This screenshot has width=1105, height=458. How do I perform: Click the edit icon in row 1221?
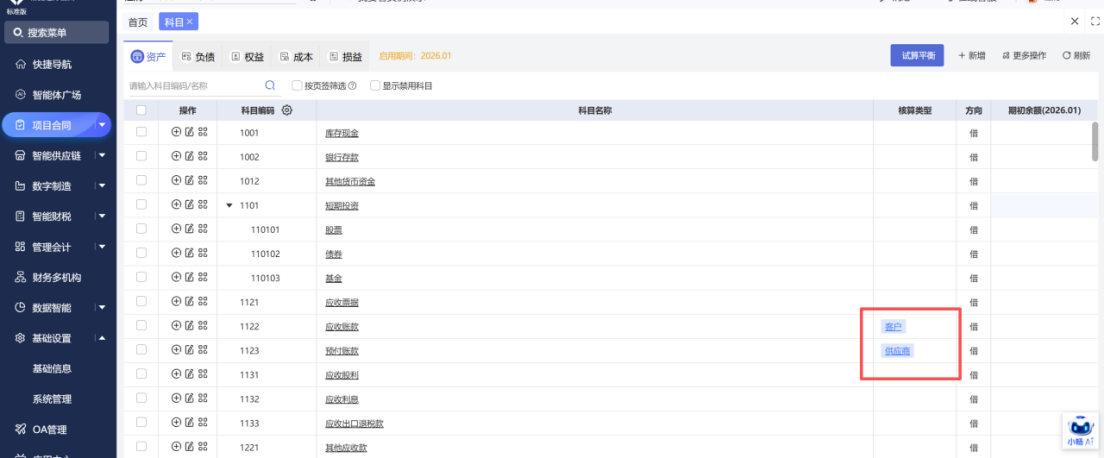[x=189, y=446]
